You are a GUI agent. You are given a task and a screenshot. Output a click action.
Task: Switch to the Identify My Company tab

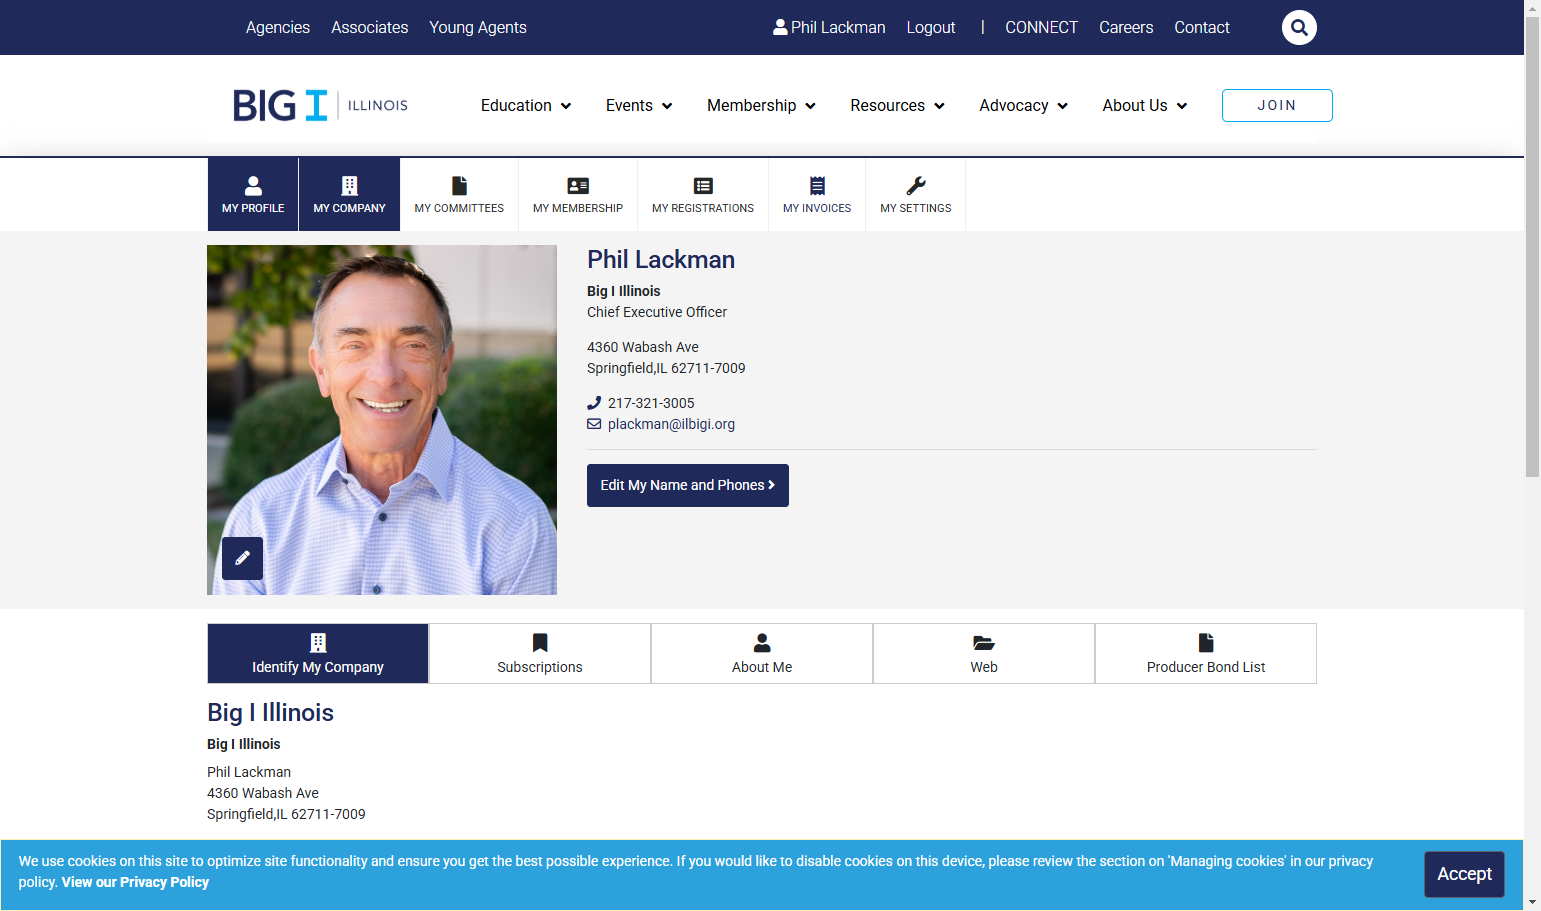click(x=318, y=654)
